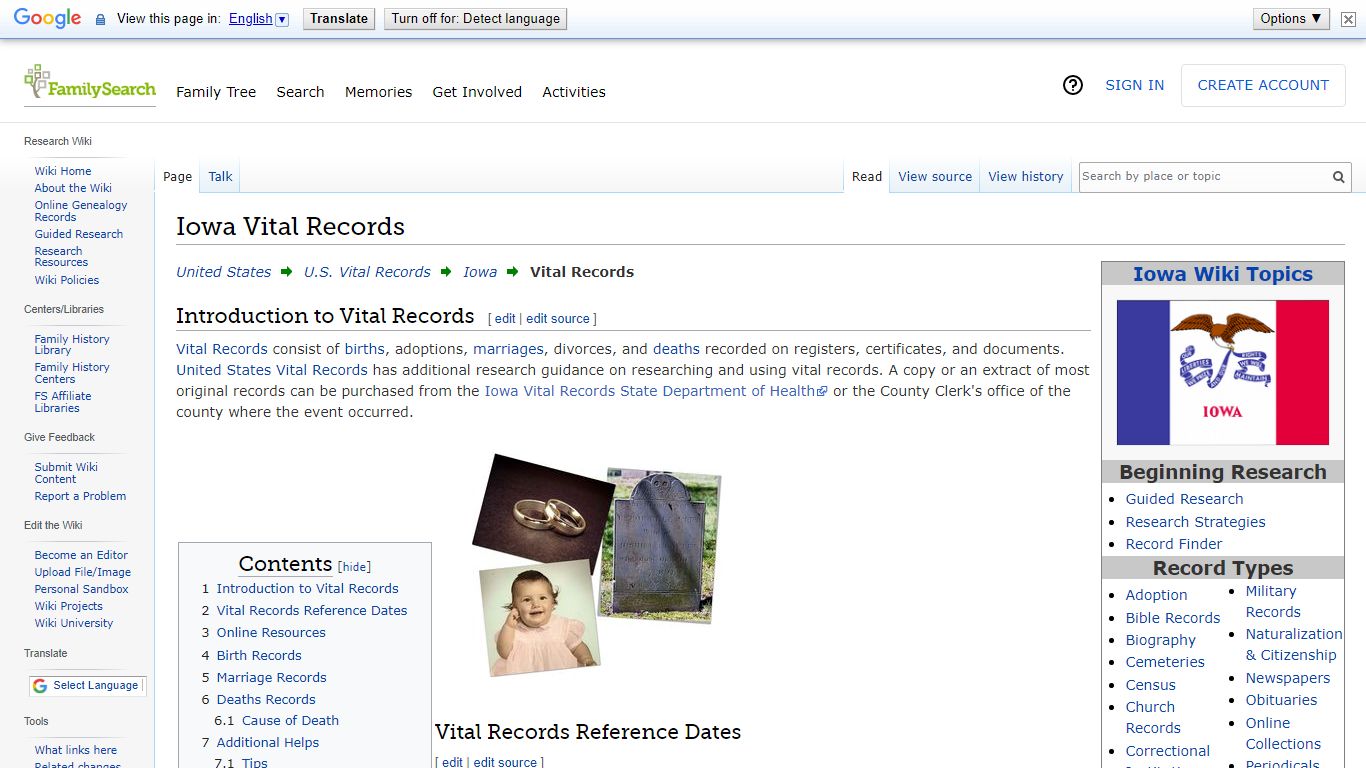Open Newspapers record type
Screen dimensions: 1366x768
point(1287,678)
